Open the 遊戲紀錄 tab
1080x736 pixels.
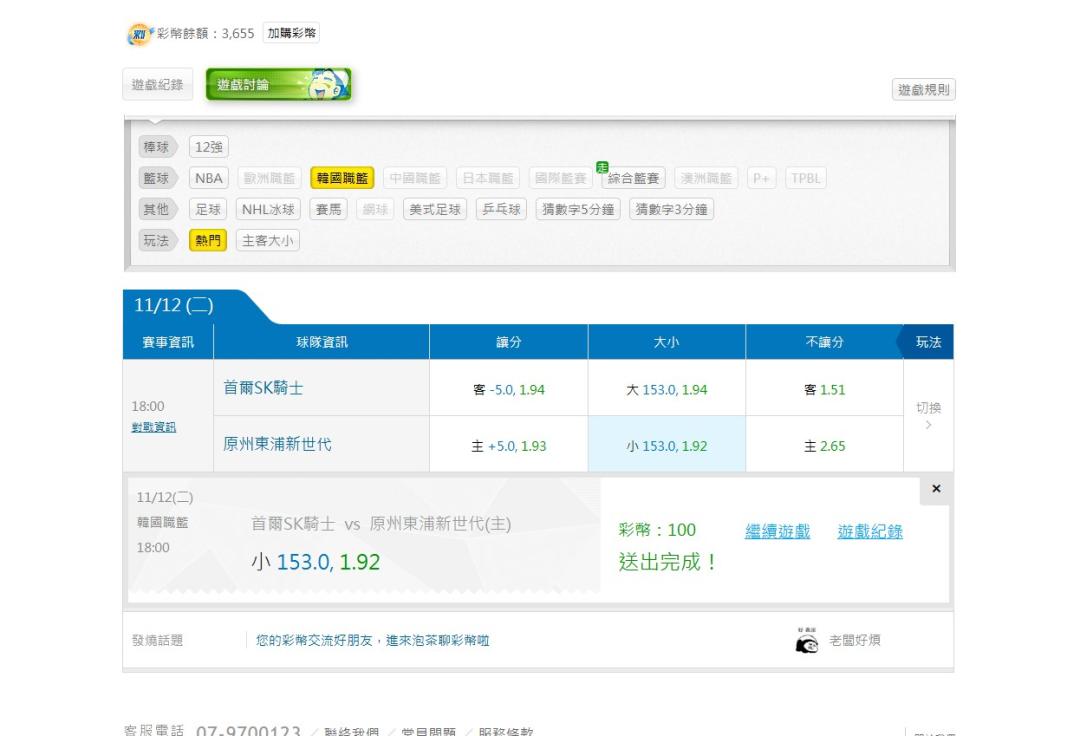[158, 85]
